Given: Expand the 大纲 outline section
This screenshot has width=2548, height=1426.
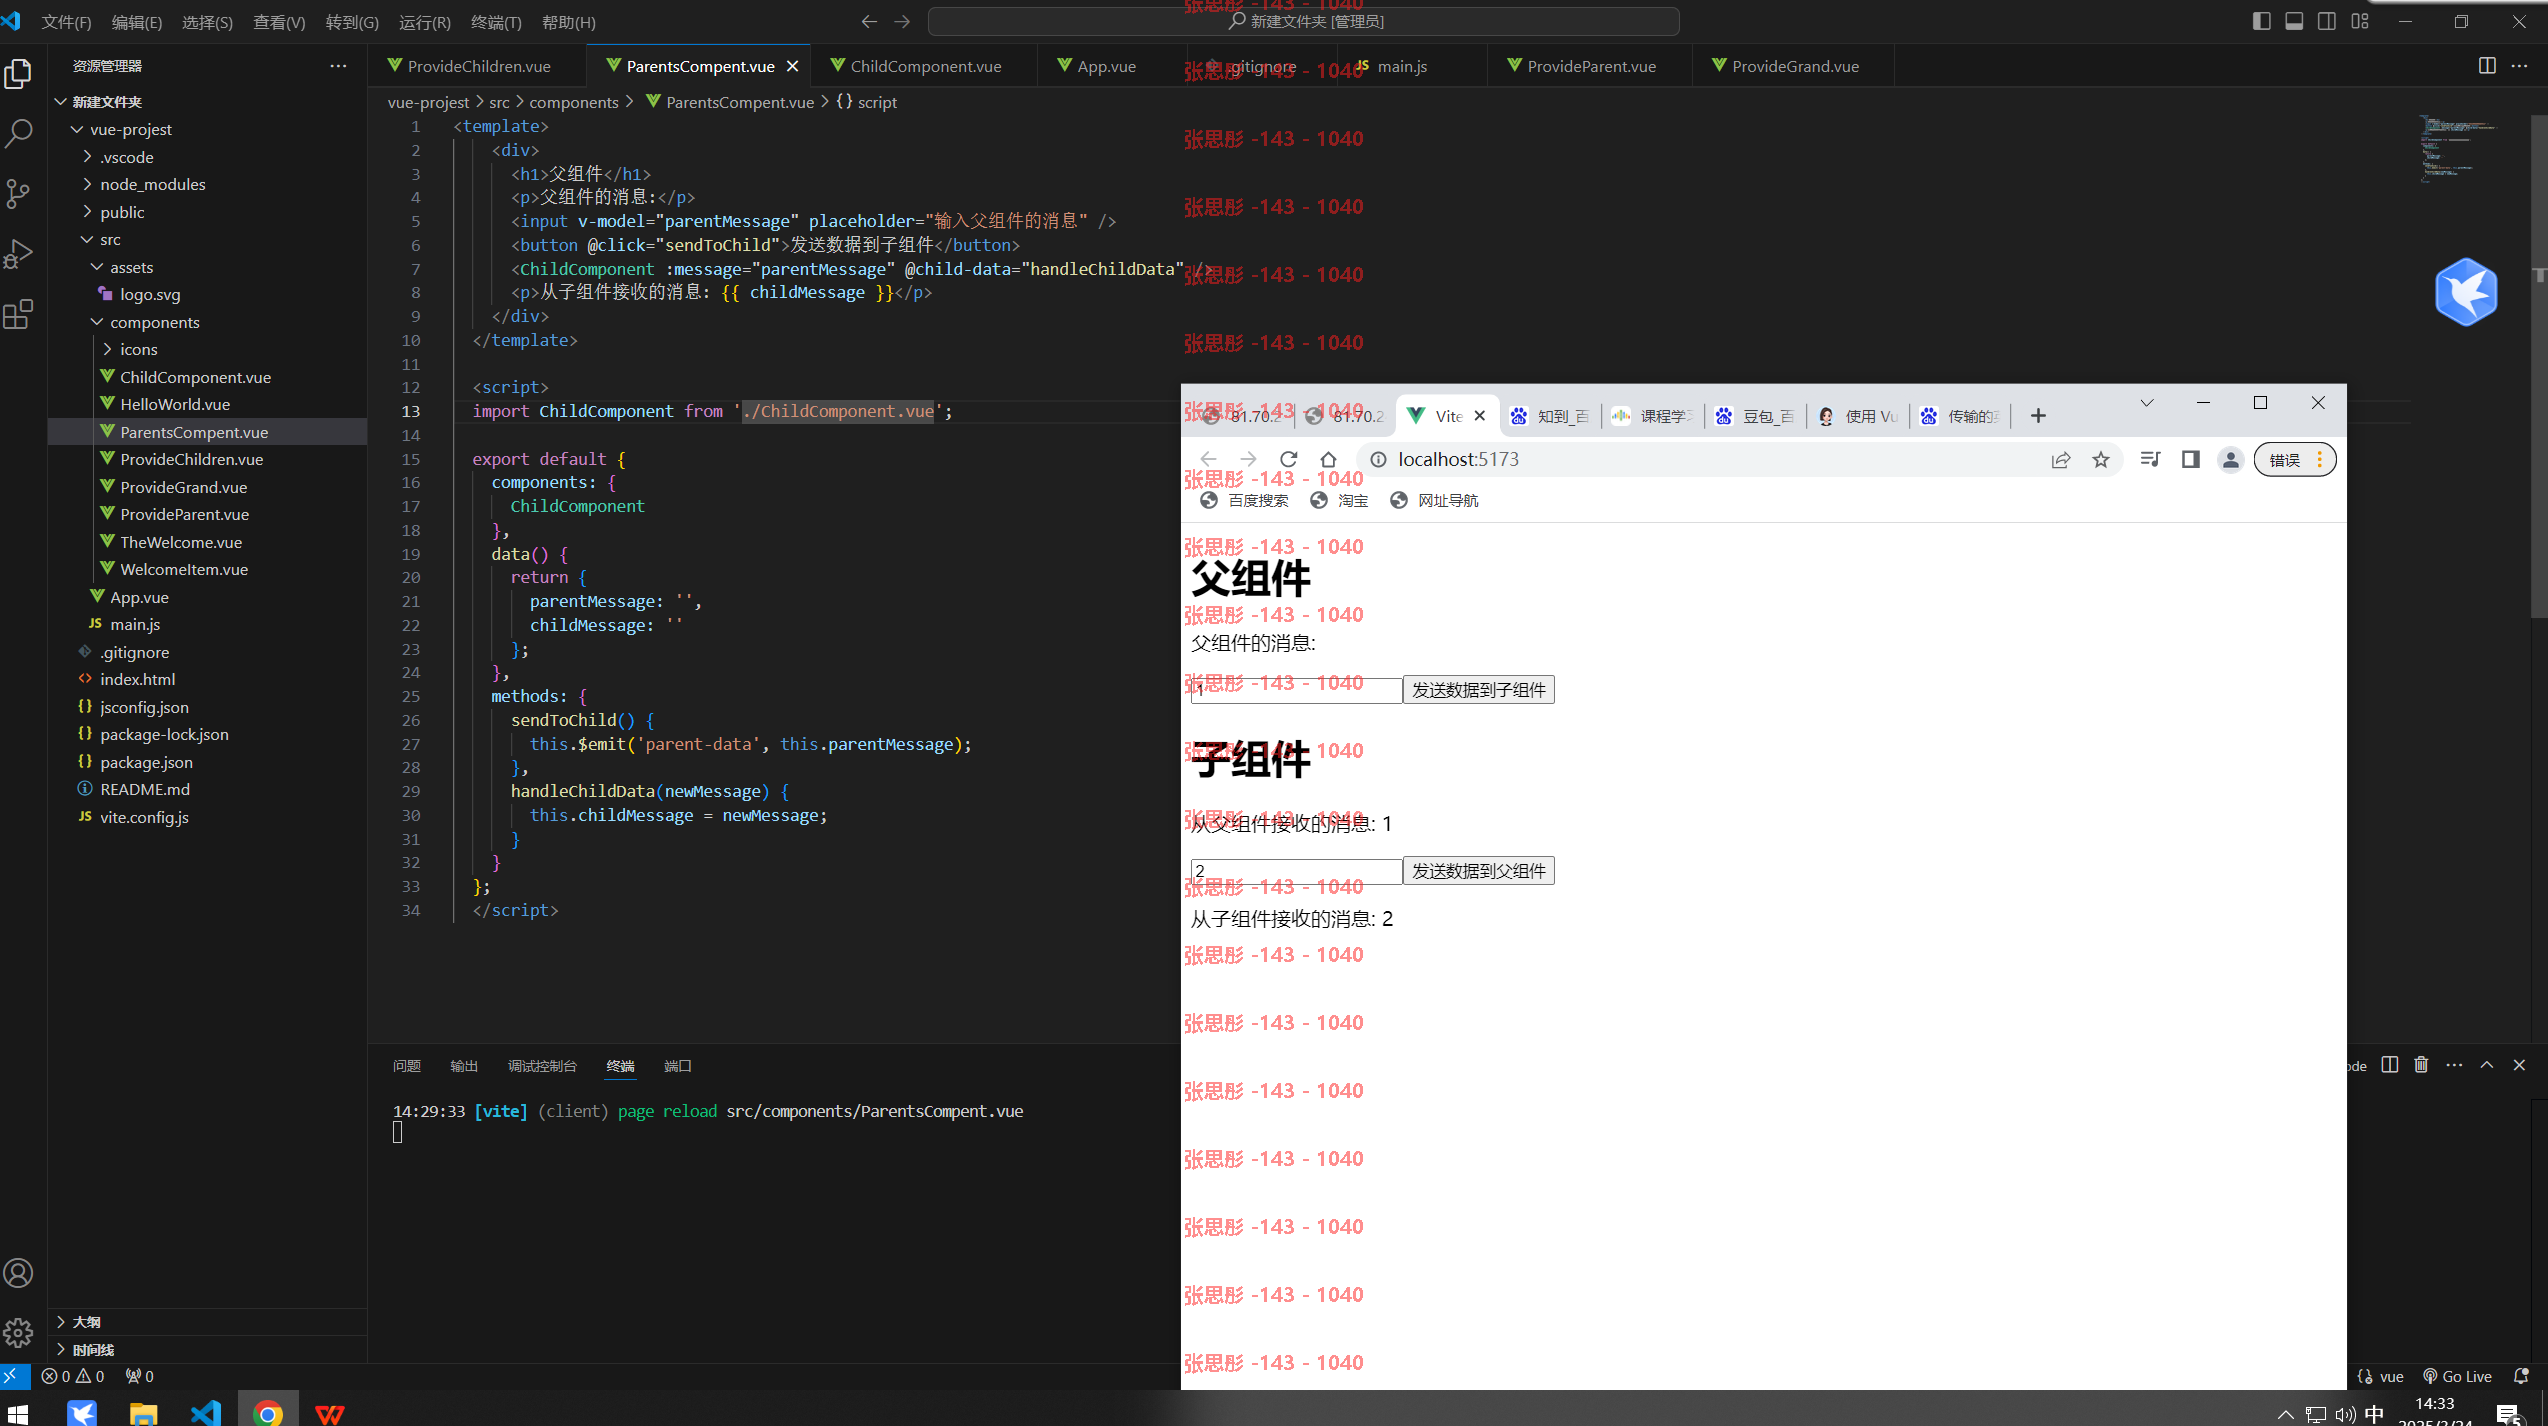Looking at the screenshot, I should [x=86, y=1322].
